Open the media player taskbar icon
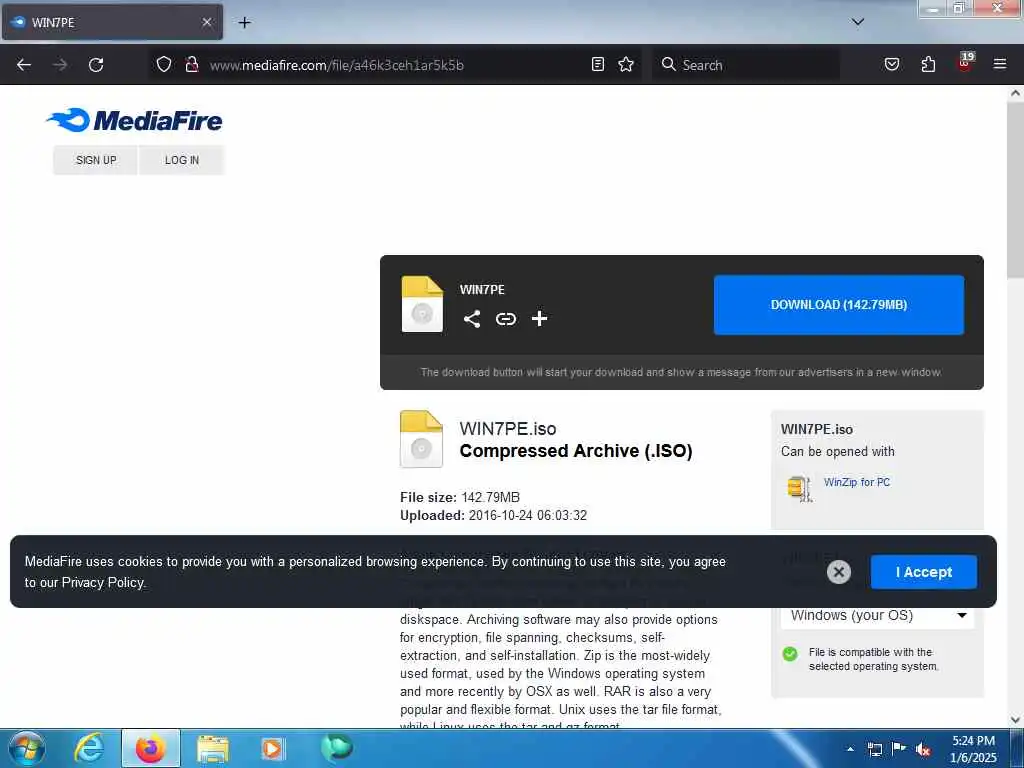Image resolution: width=1024 pixels, height=768 pixels. coord(272,749)
